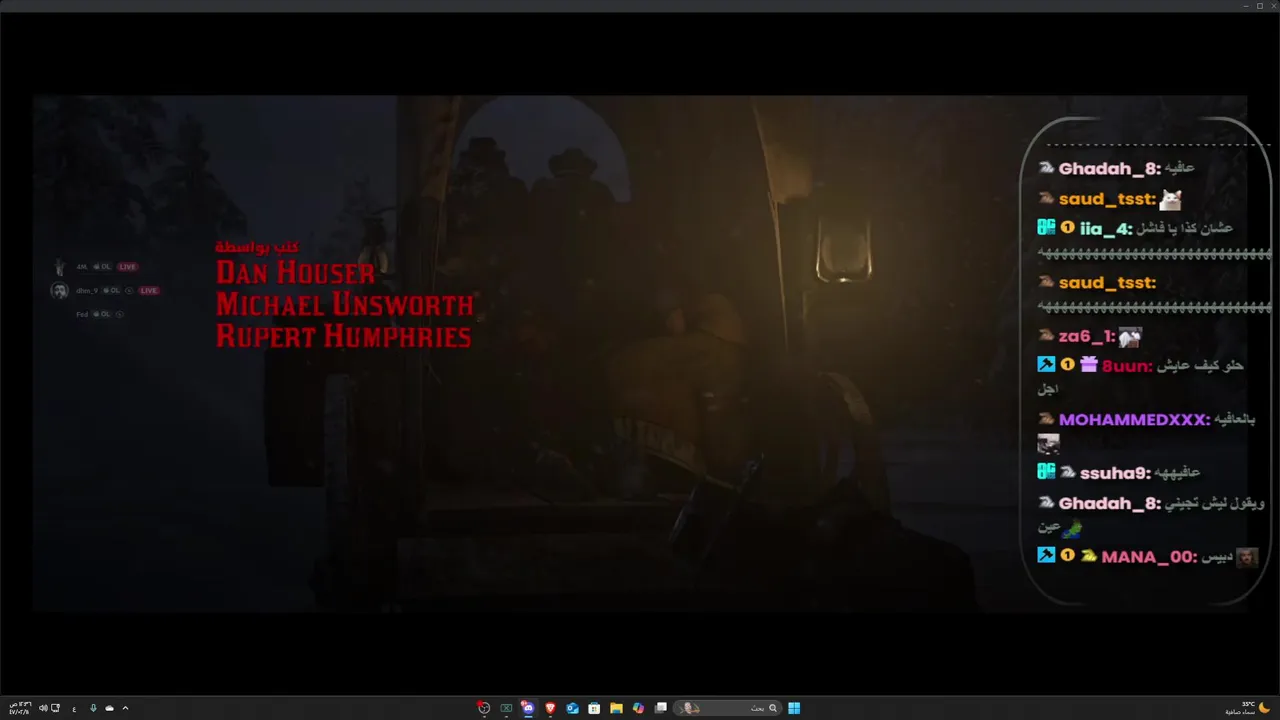Click the Rupert Humphries credit text
1280x720 pixels.
pos(343,336)
